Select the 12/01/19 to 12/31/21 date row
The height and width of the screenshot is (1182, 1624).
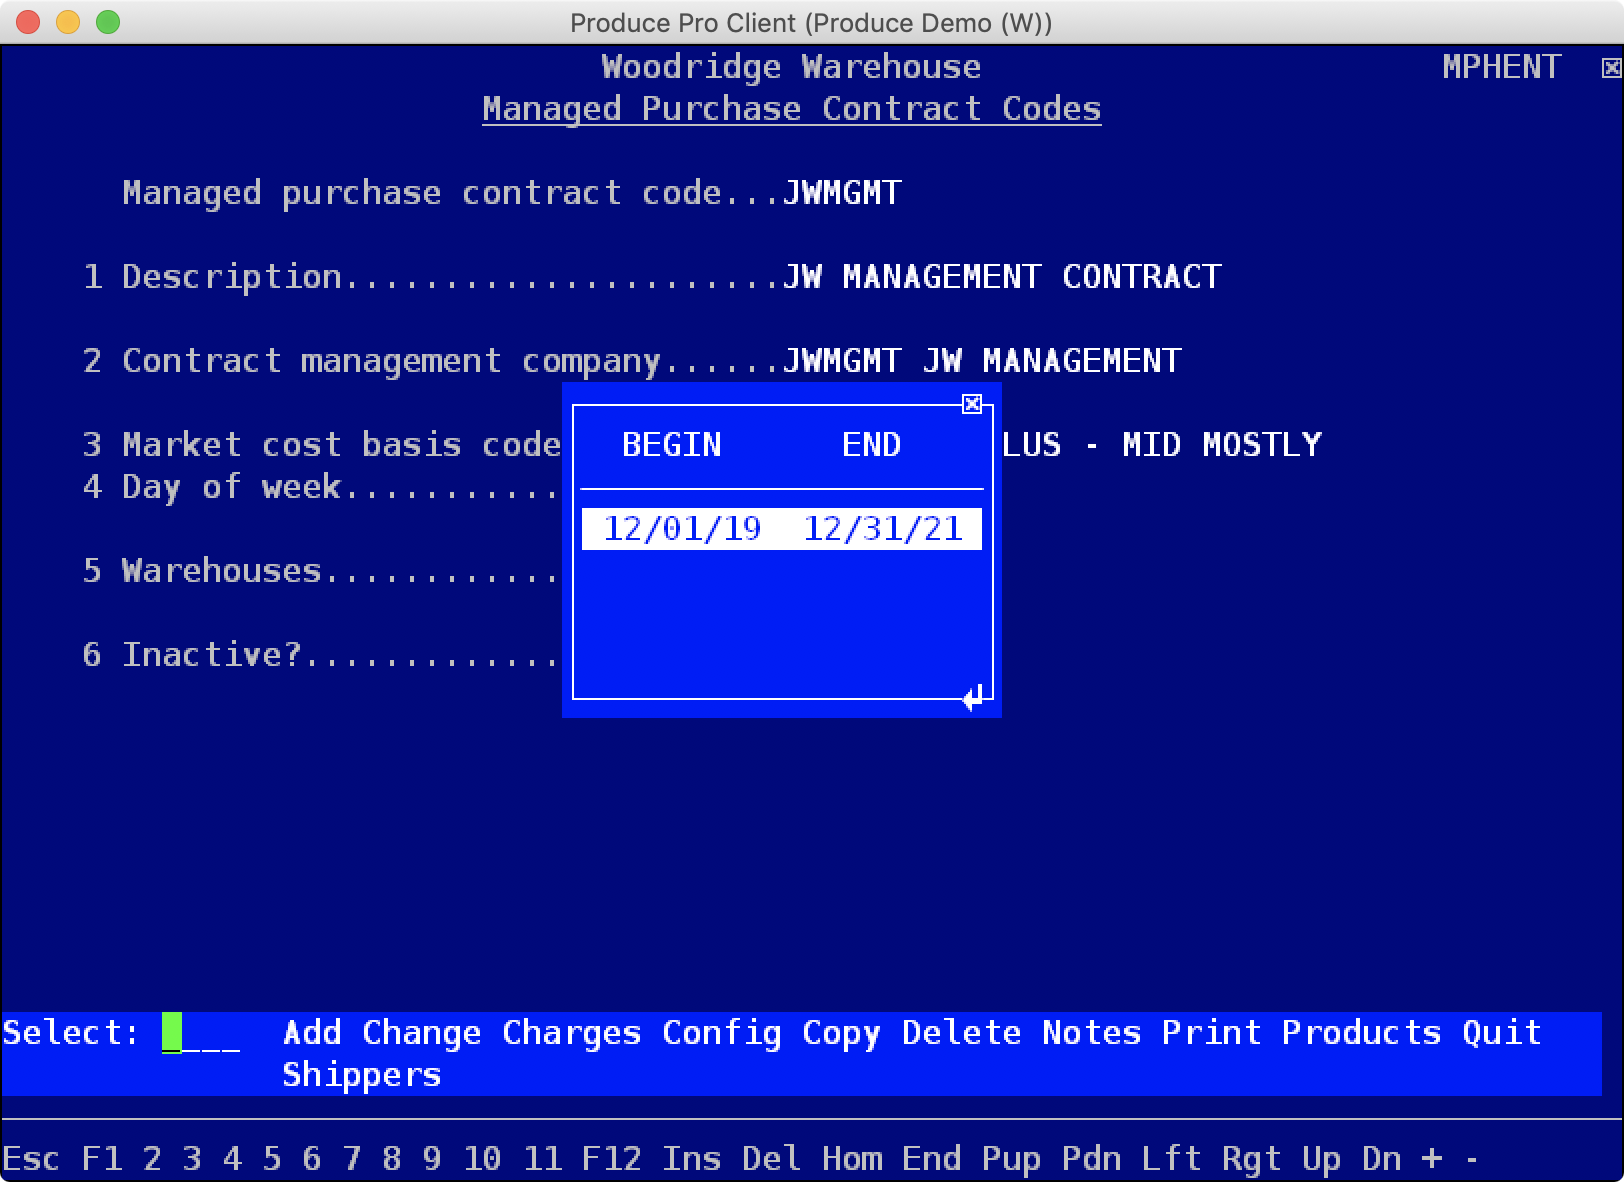click(x=782, y=529)
